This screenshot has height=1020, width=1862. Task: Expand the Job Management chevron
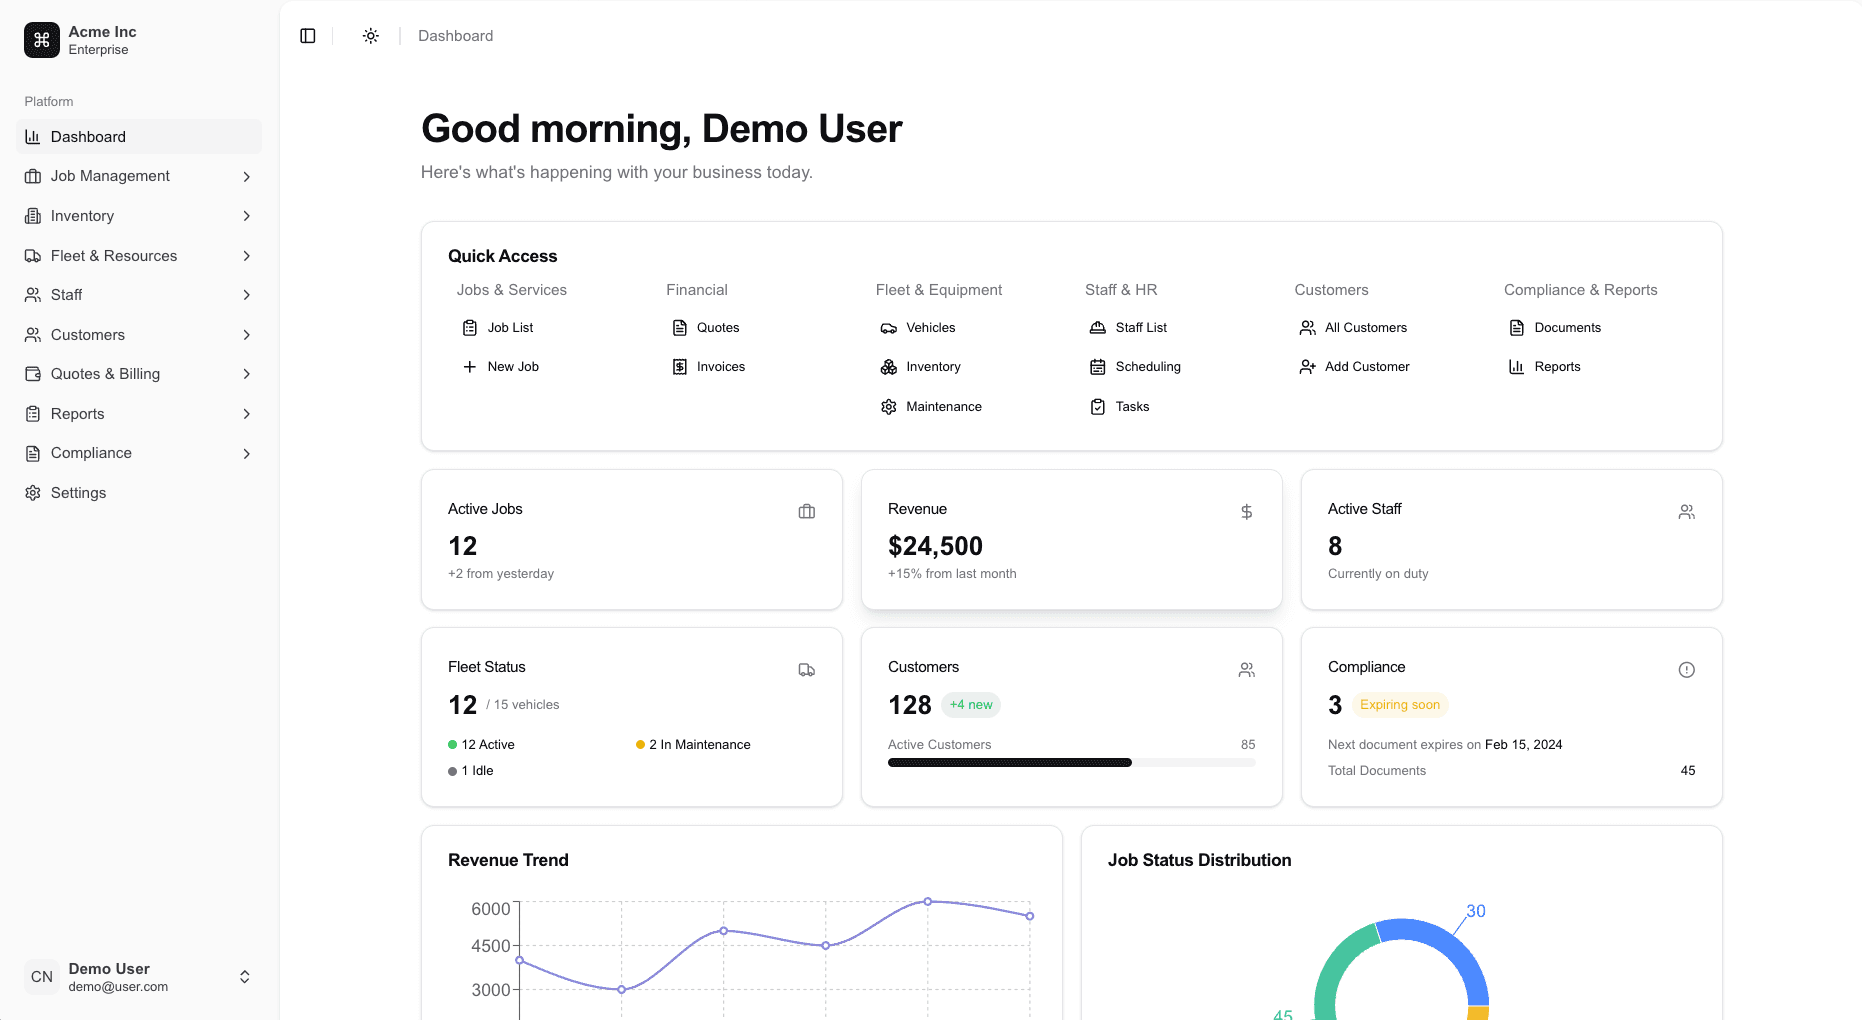click(x=246, y=177)
